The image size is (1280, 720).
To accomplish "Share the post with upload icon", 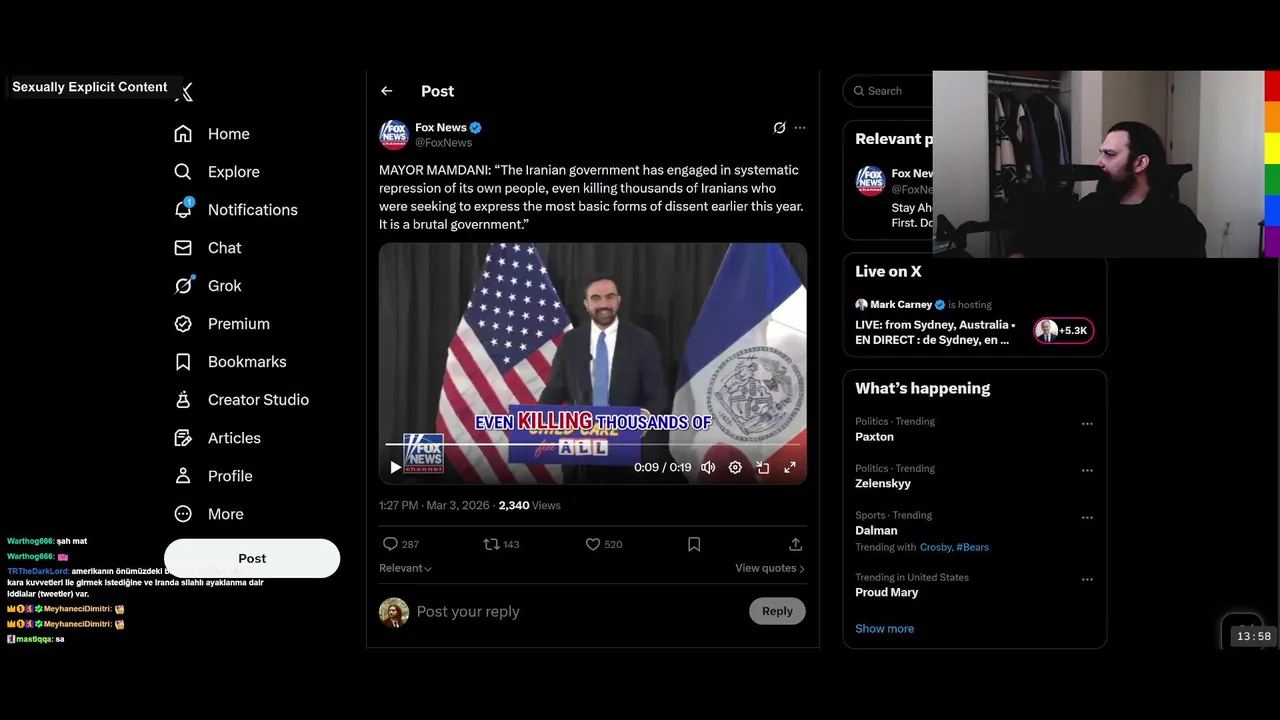I will (795, 544).
